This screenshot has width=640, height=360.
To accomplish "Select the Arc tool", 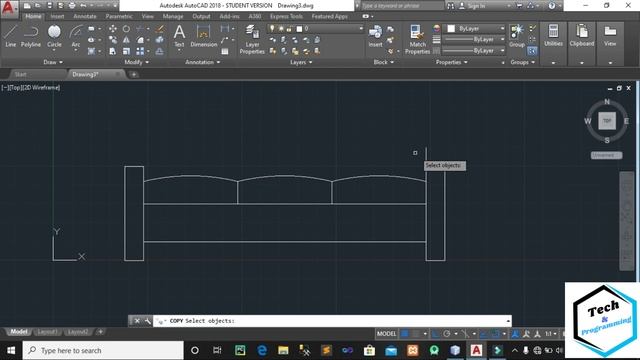I will coord(76,38).
